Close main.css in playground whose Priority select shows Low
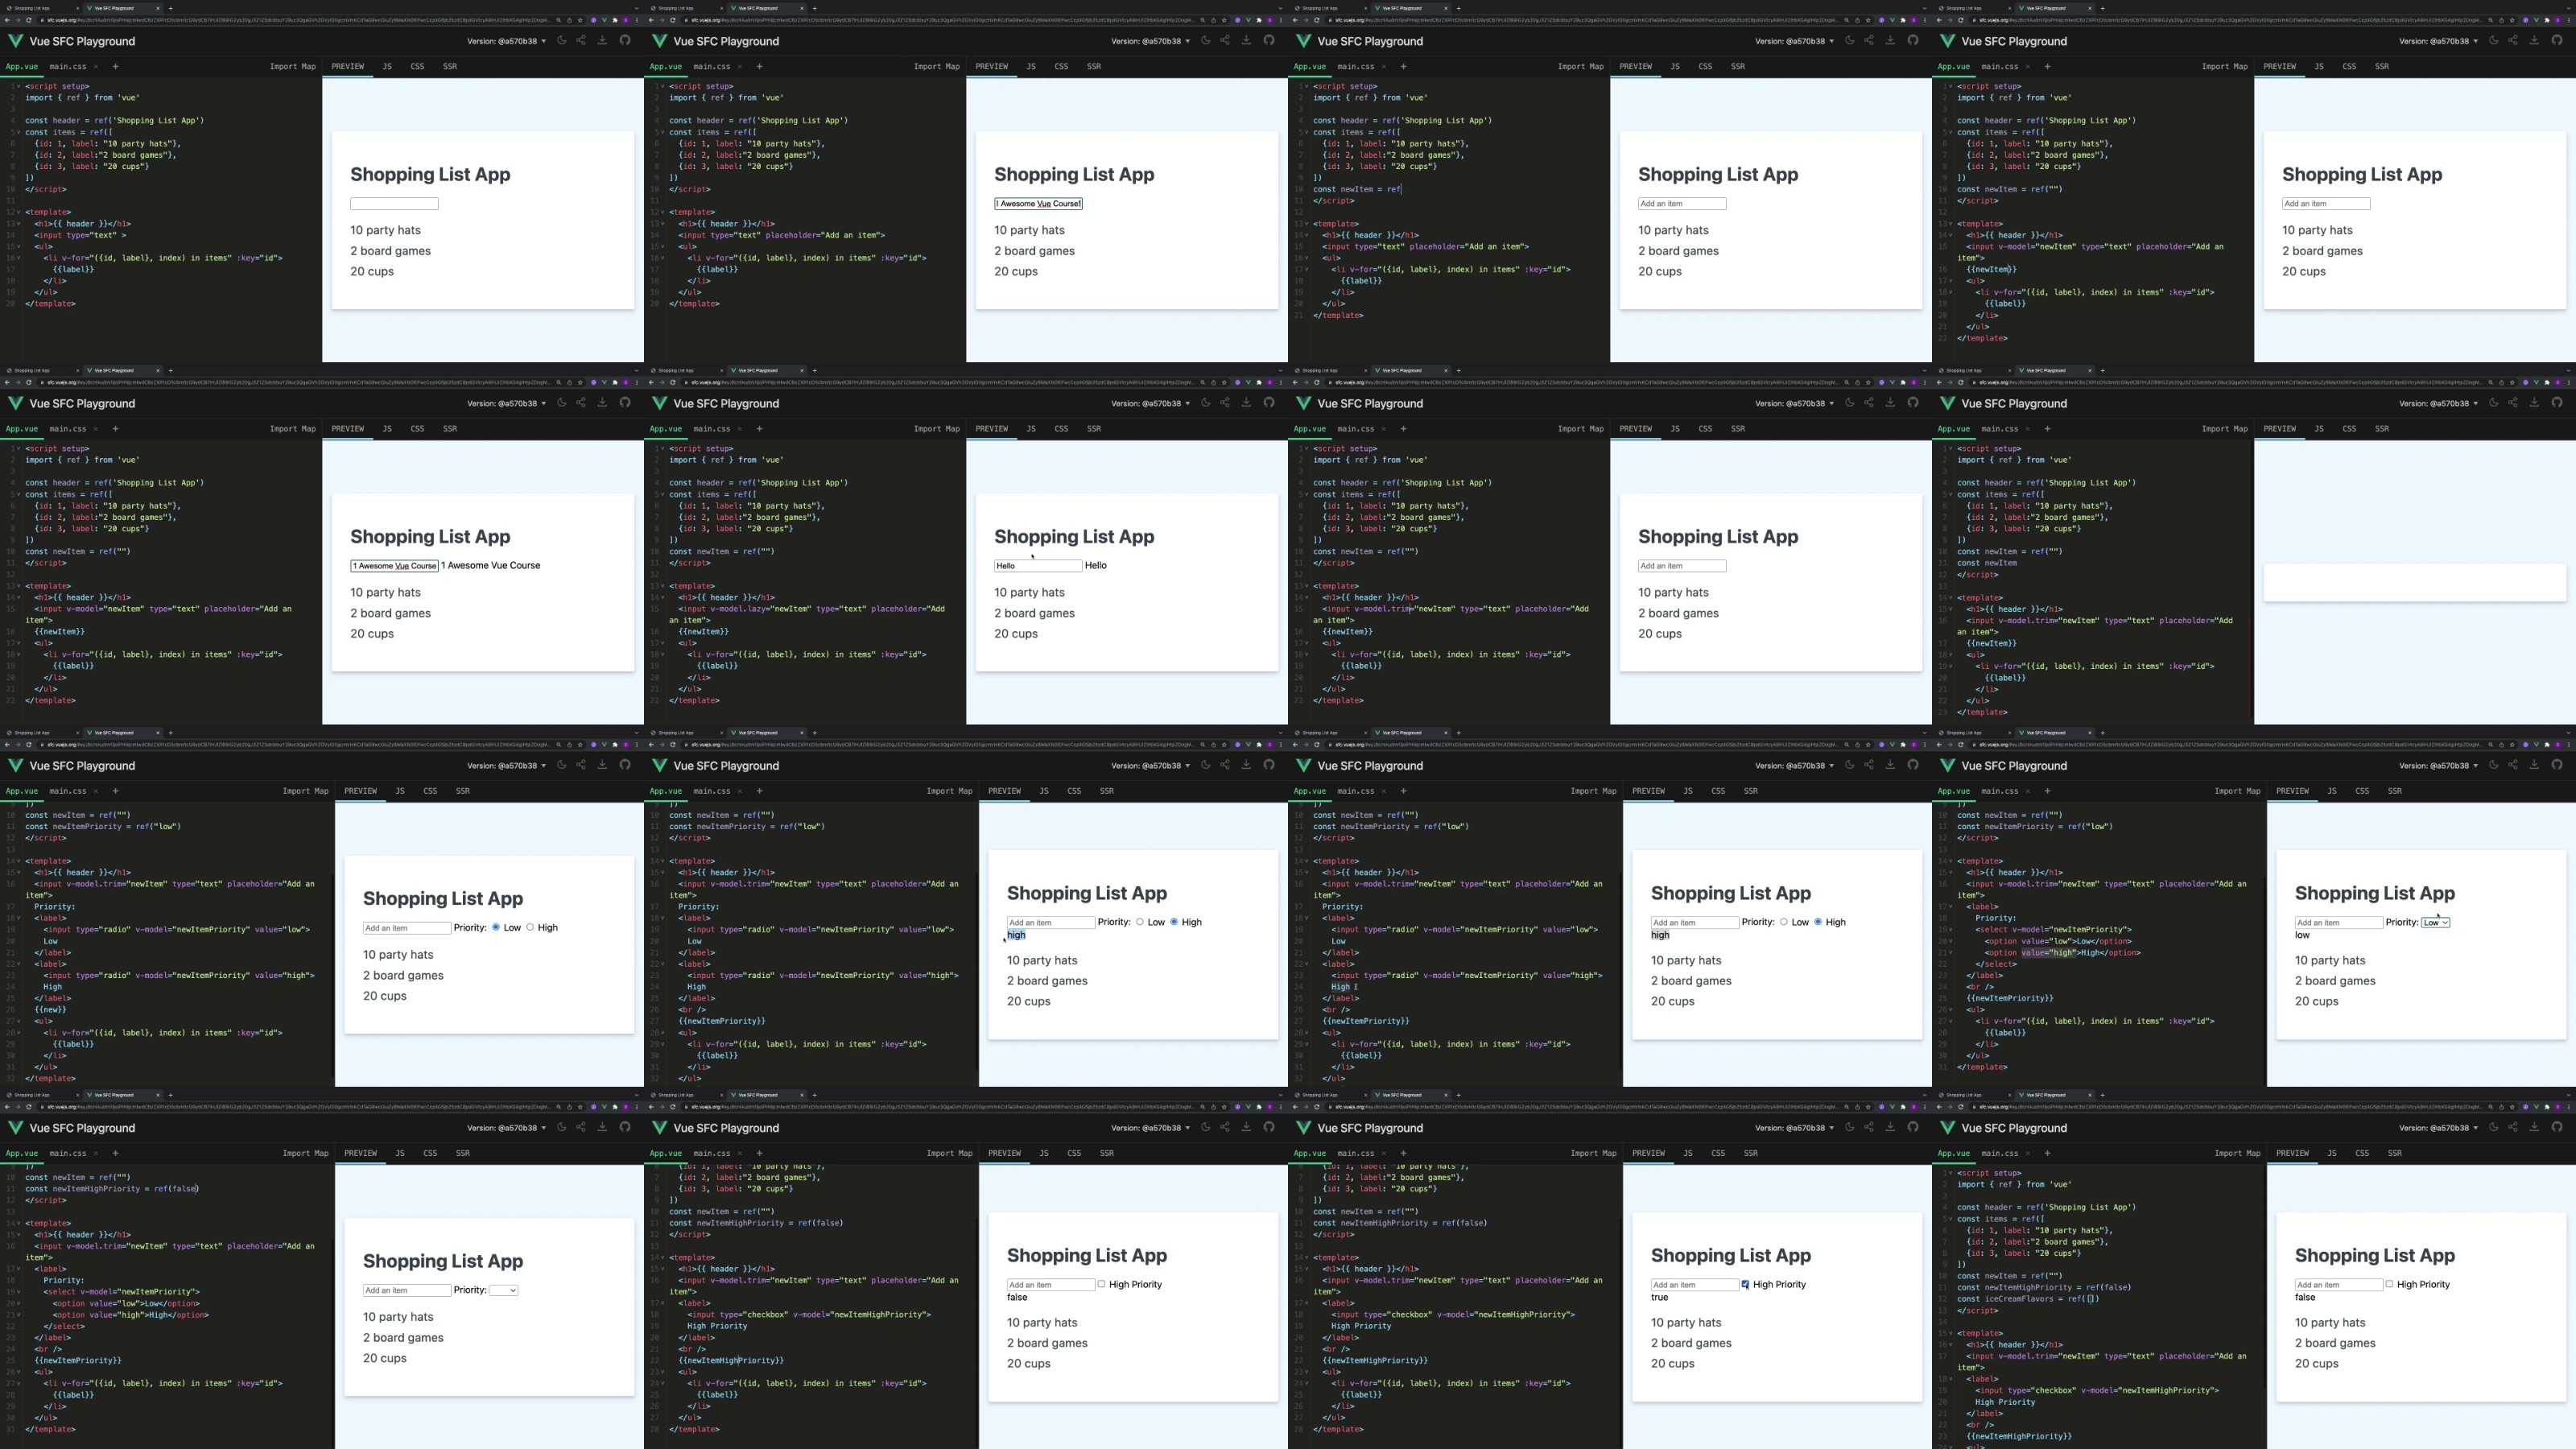 [2027, 791]
